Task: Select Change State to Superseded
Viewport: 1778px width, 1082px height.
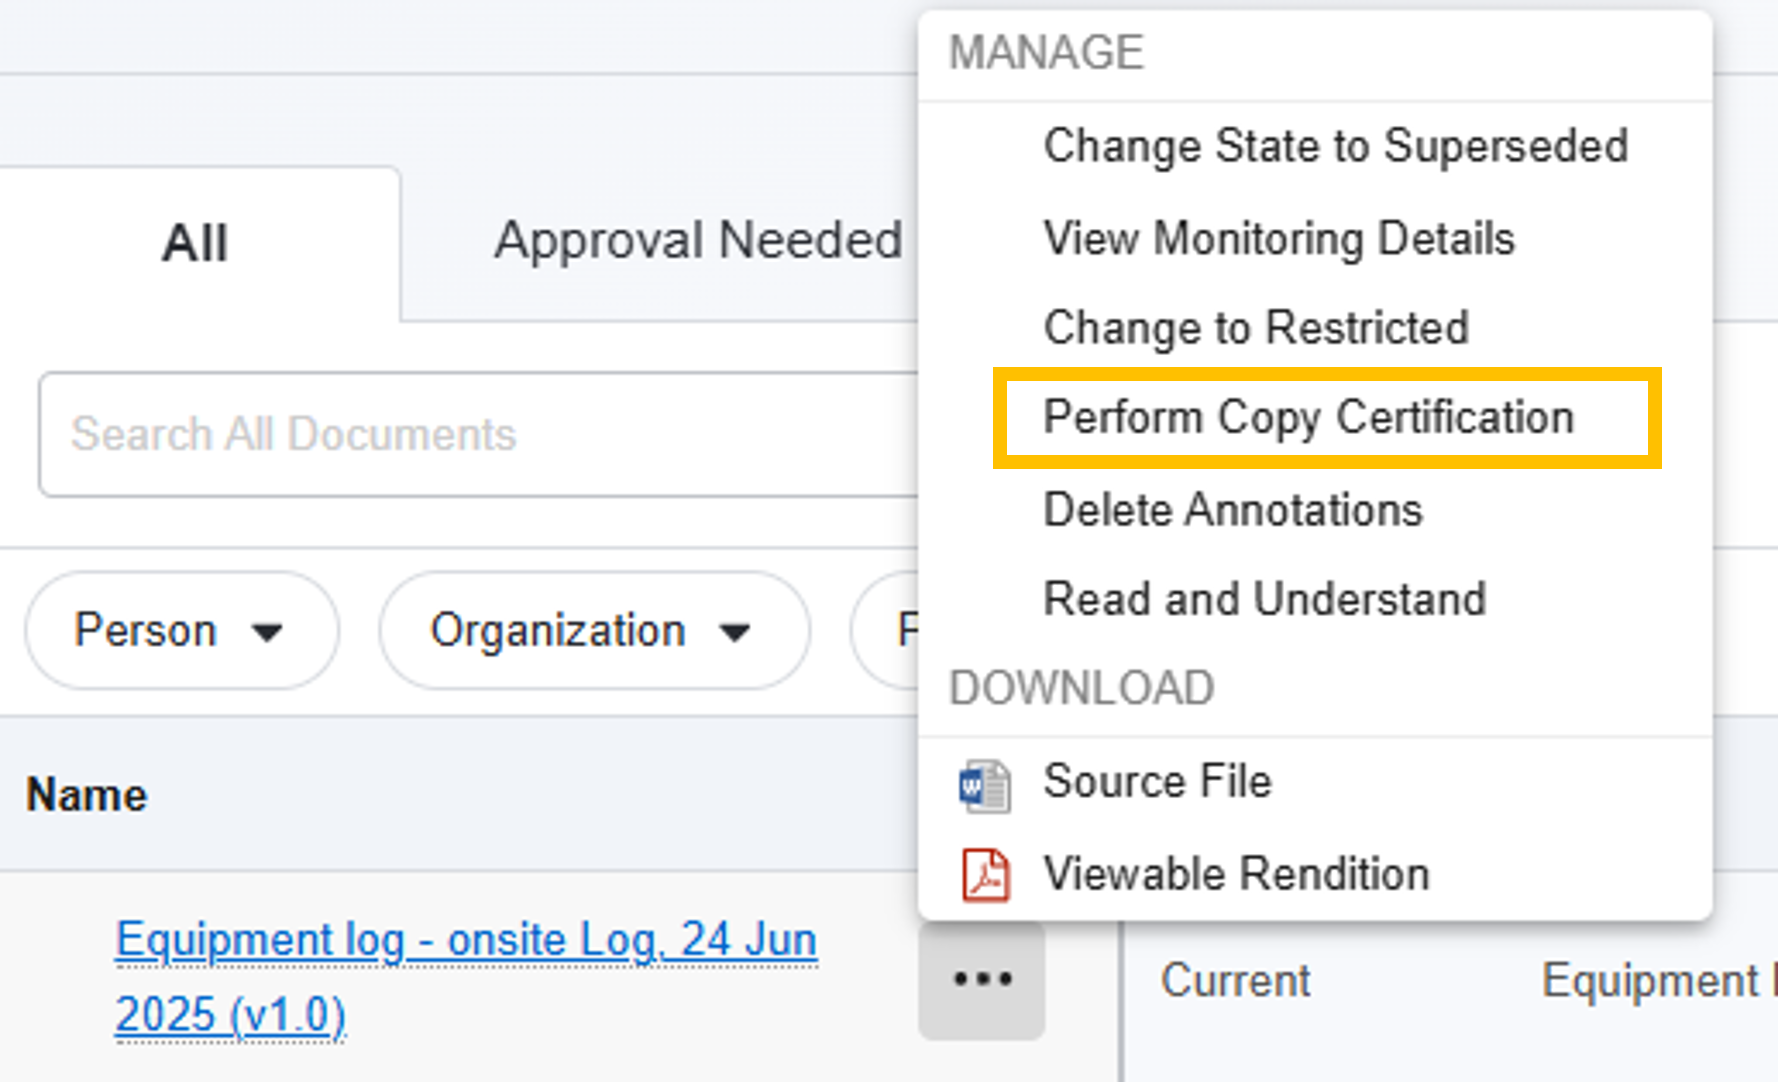Action: (1335, 147)
